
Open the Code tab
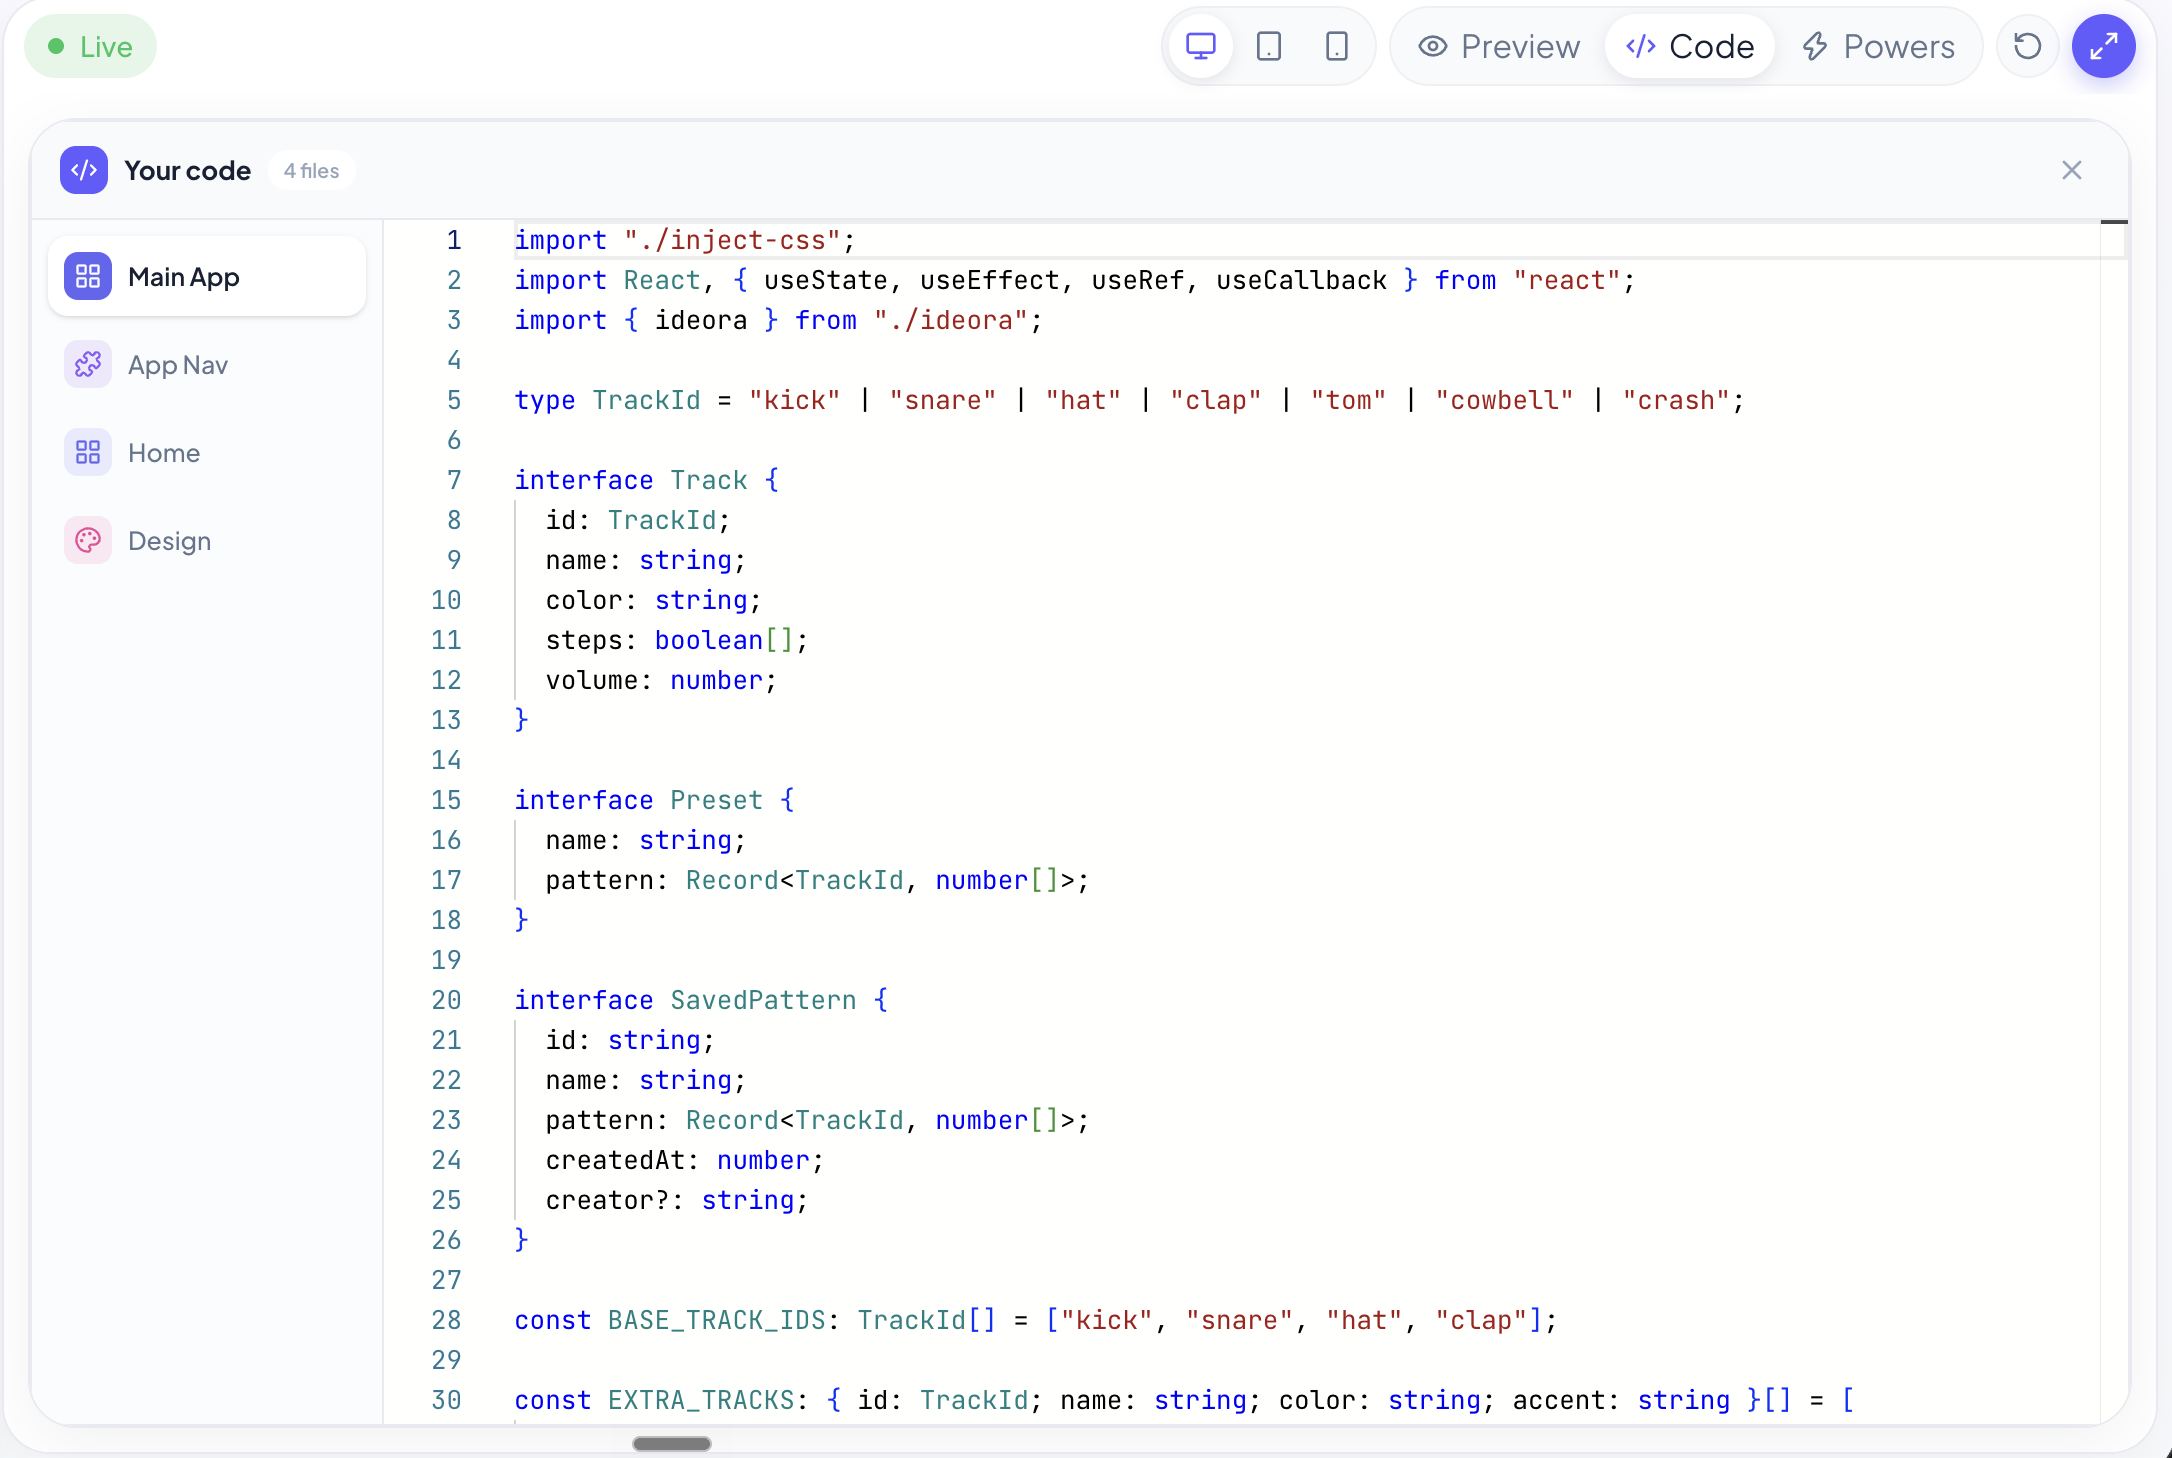click(1690, 47)
